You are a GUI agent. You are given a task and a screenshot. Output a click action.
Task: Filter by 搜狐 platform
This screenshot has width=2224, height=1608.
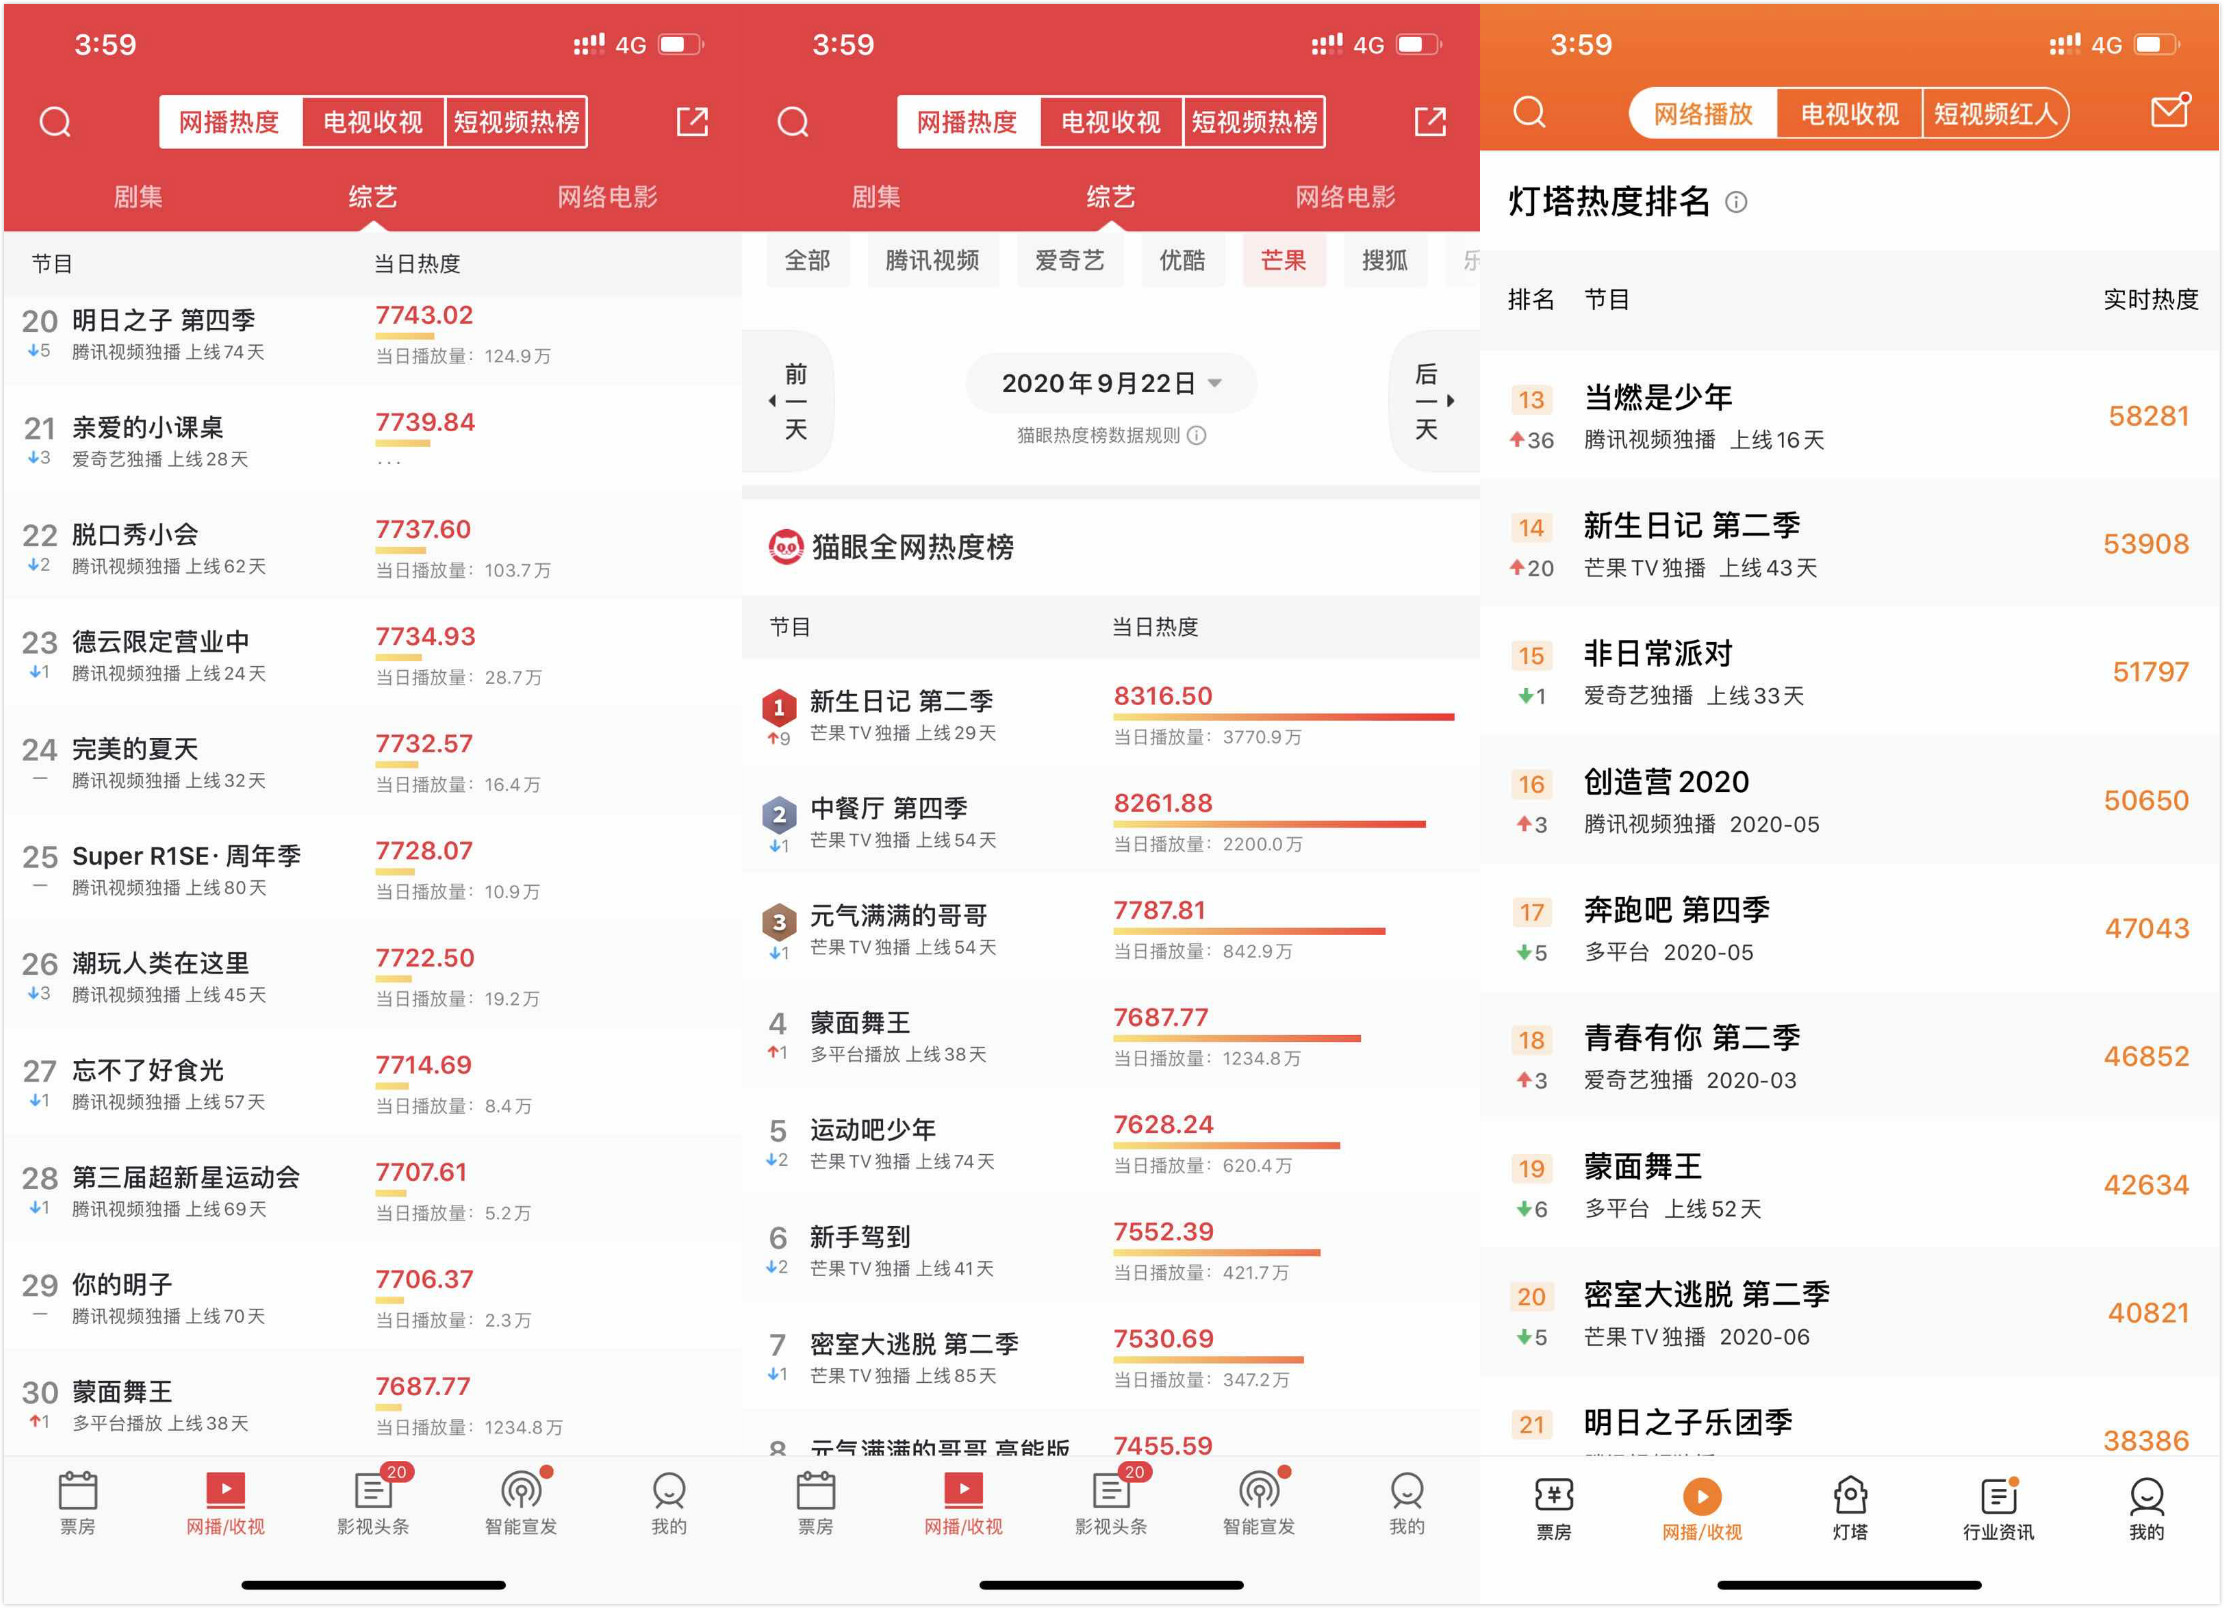point(1385,261)
